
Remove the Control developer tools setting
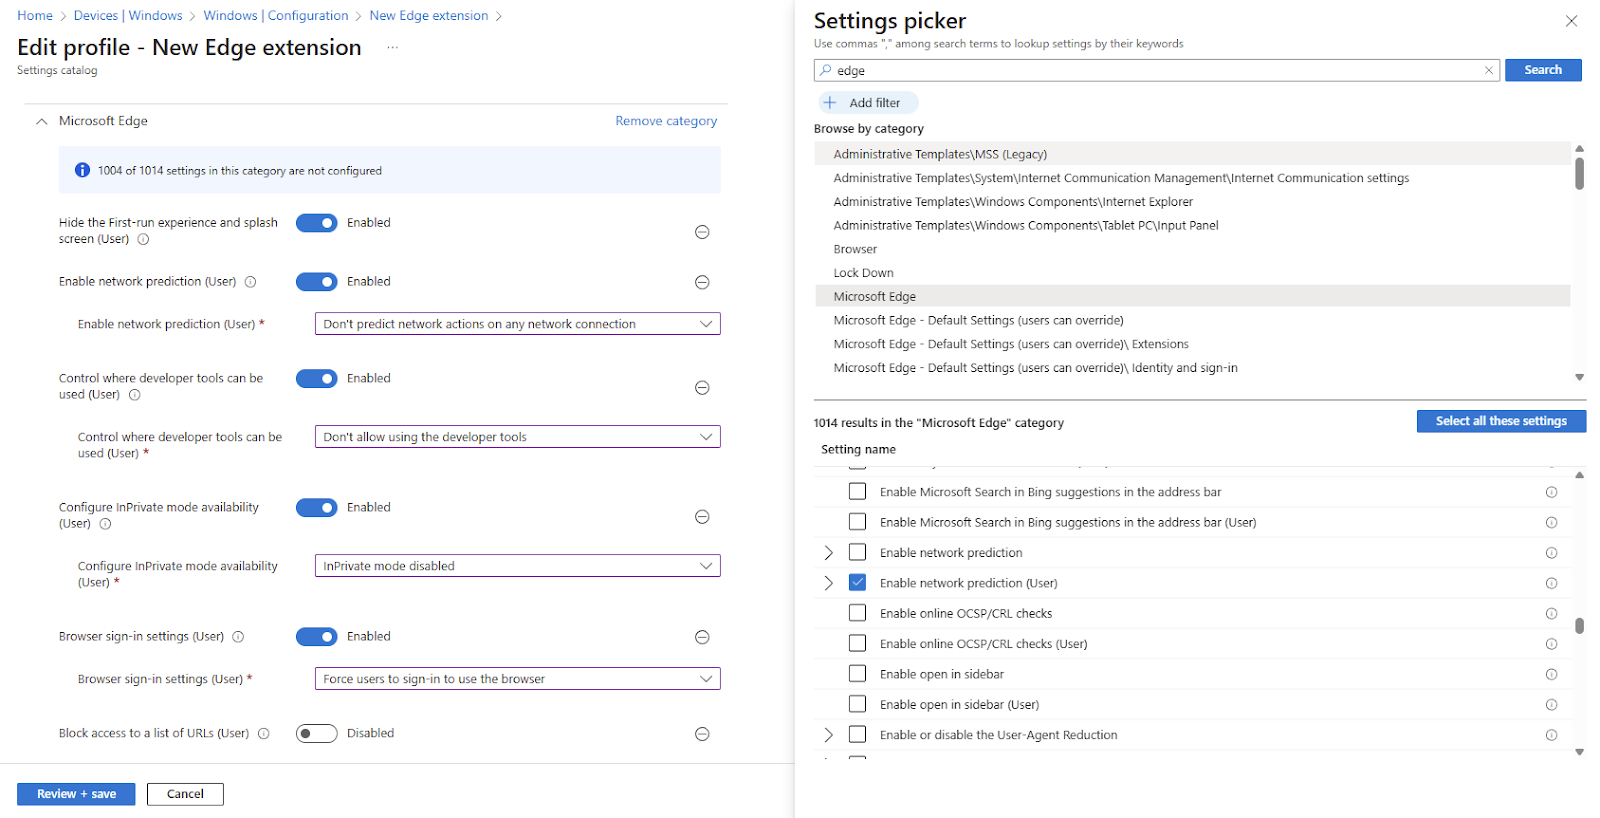(702, 388)
